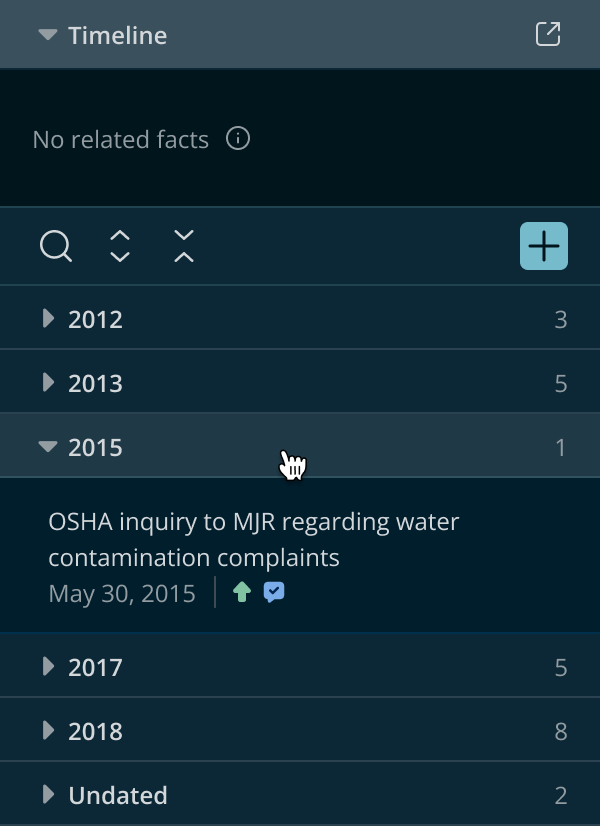Open the Timeline in a new window
The width and height of the screenshot is (600, 826).
[x=548, y=34]
